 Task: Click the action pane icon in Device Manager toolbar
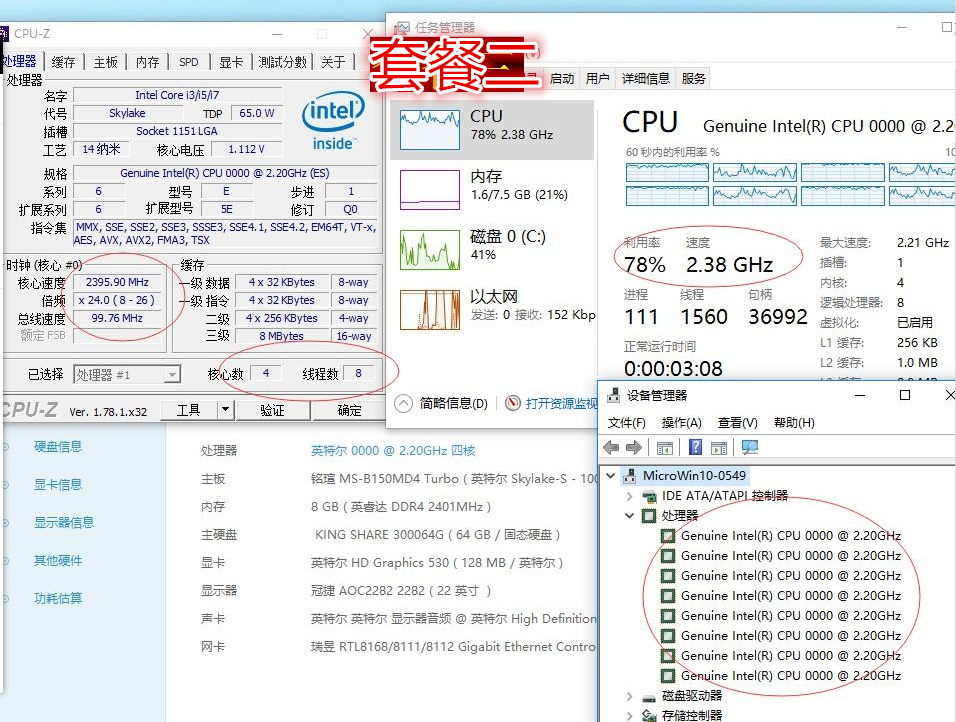(719, 448)
